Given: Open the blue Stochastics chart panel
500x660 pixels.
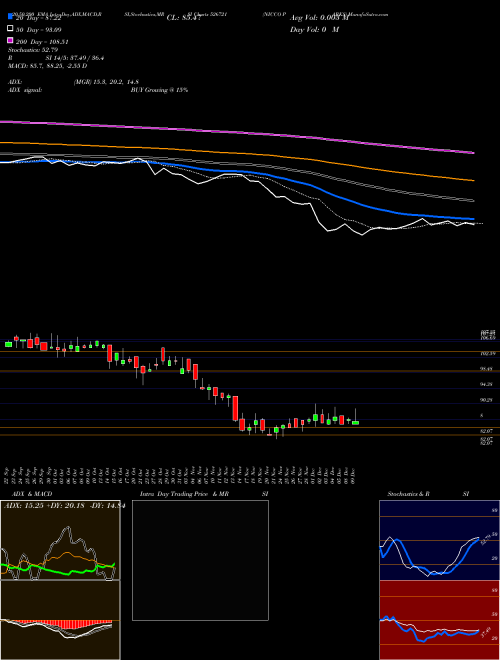Looking at the screenshot, I should pyautogui.click(x=439, y=540).
